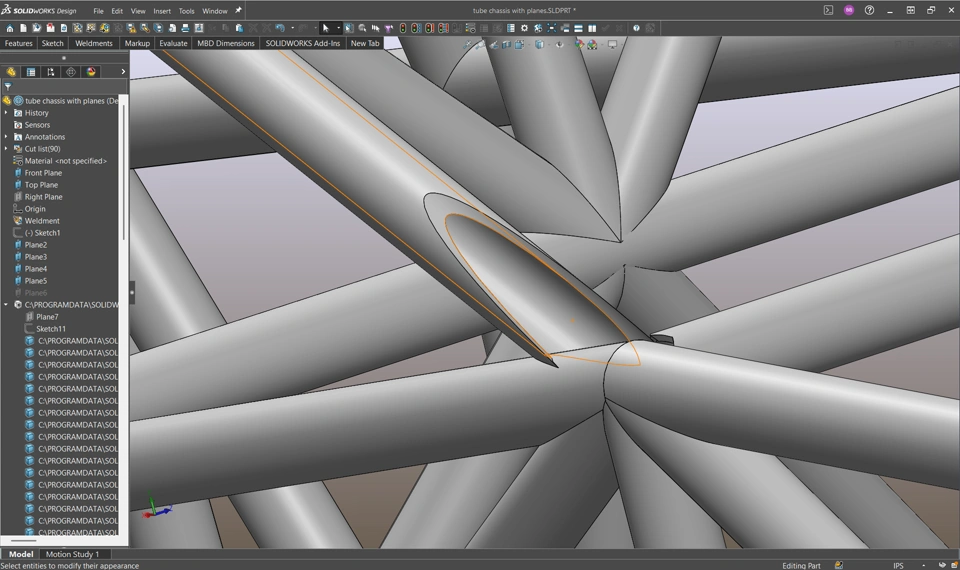
Task: Open the Weldments ribbon tab
Action: [94, 44]
